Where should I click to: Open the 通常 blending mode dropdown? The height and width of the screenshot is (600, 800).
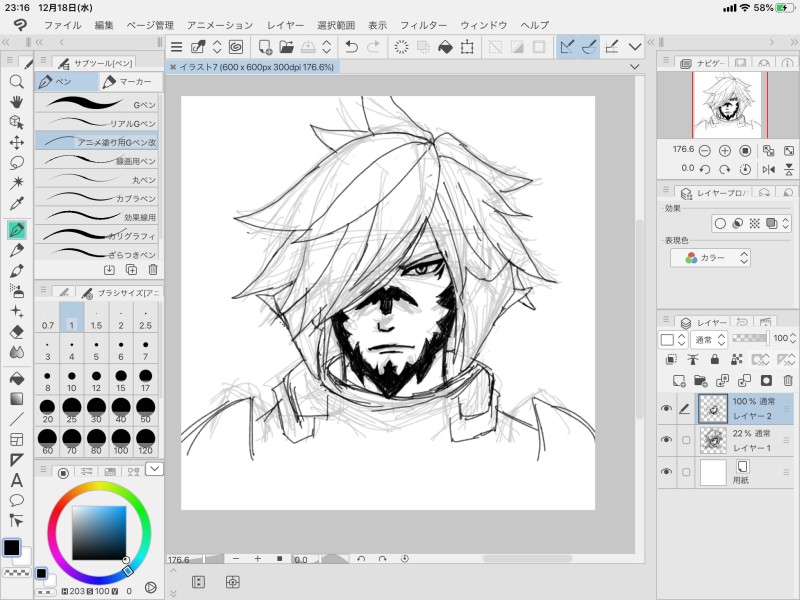[708, 340]
